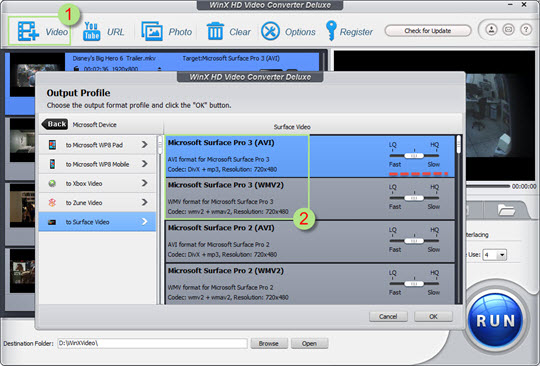The height and width of the screenshot is (366, 540).
Task: Select the to Surface Video category
Action: click(x=97, y=222)
